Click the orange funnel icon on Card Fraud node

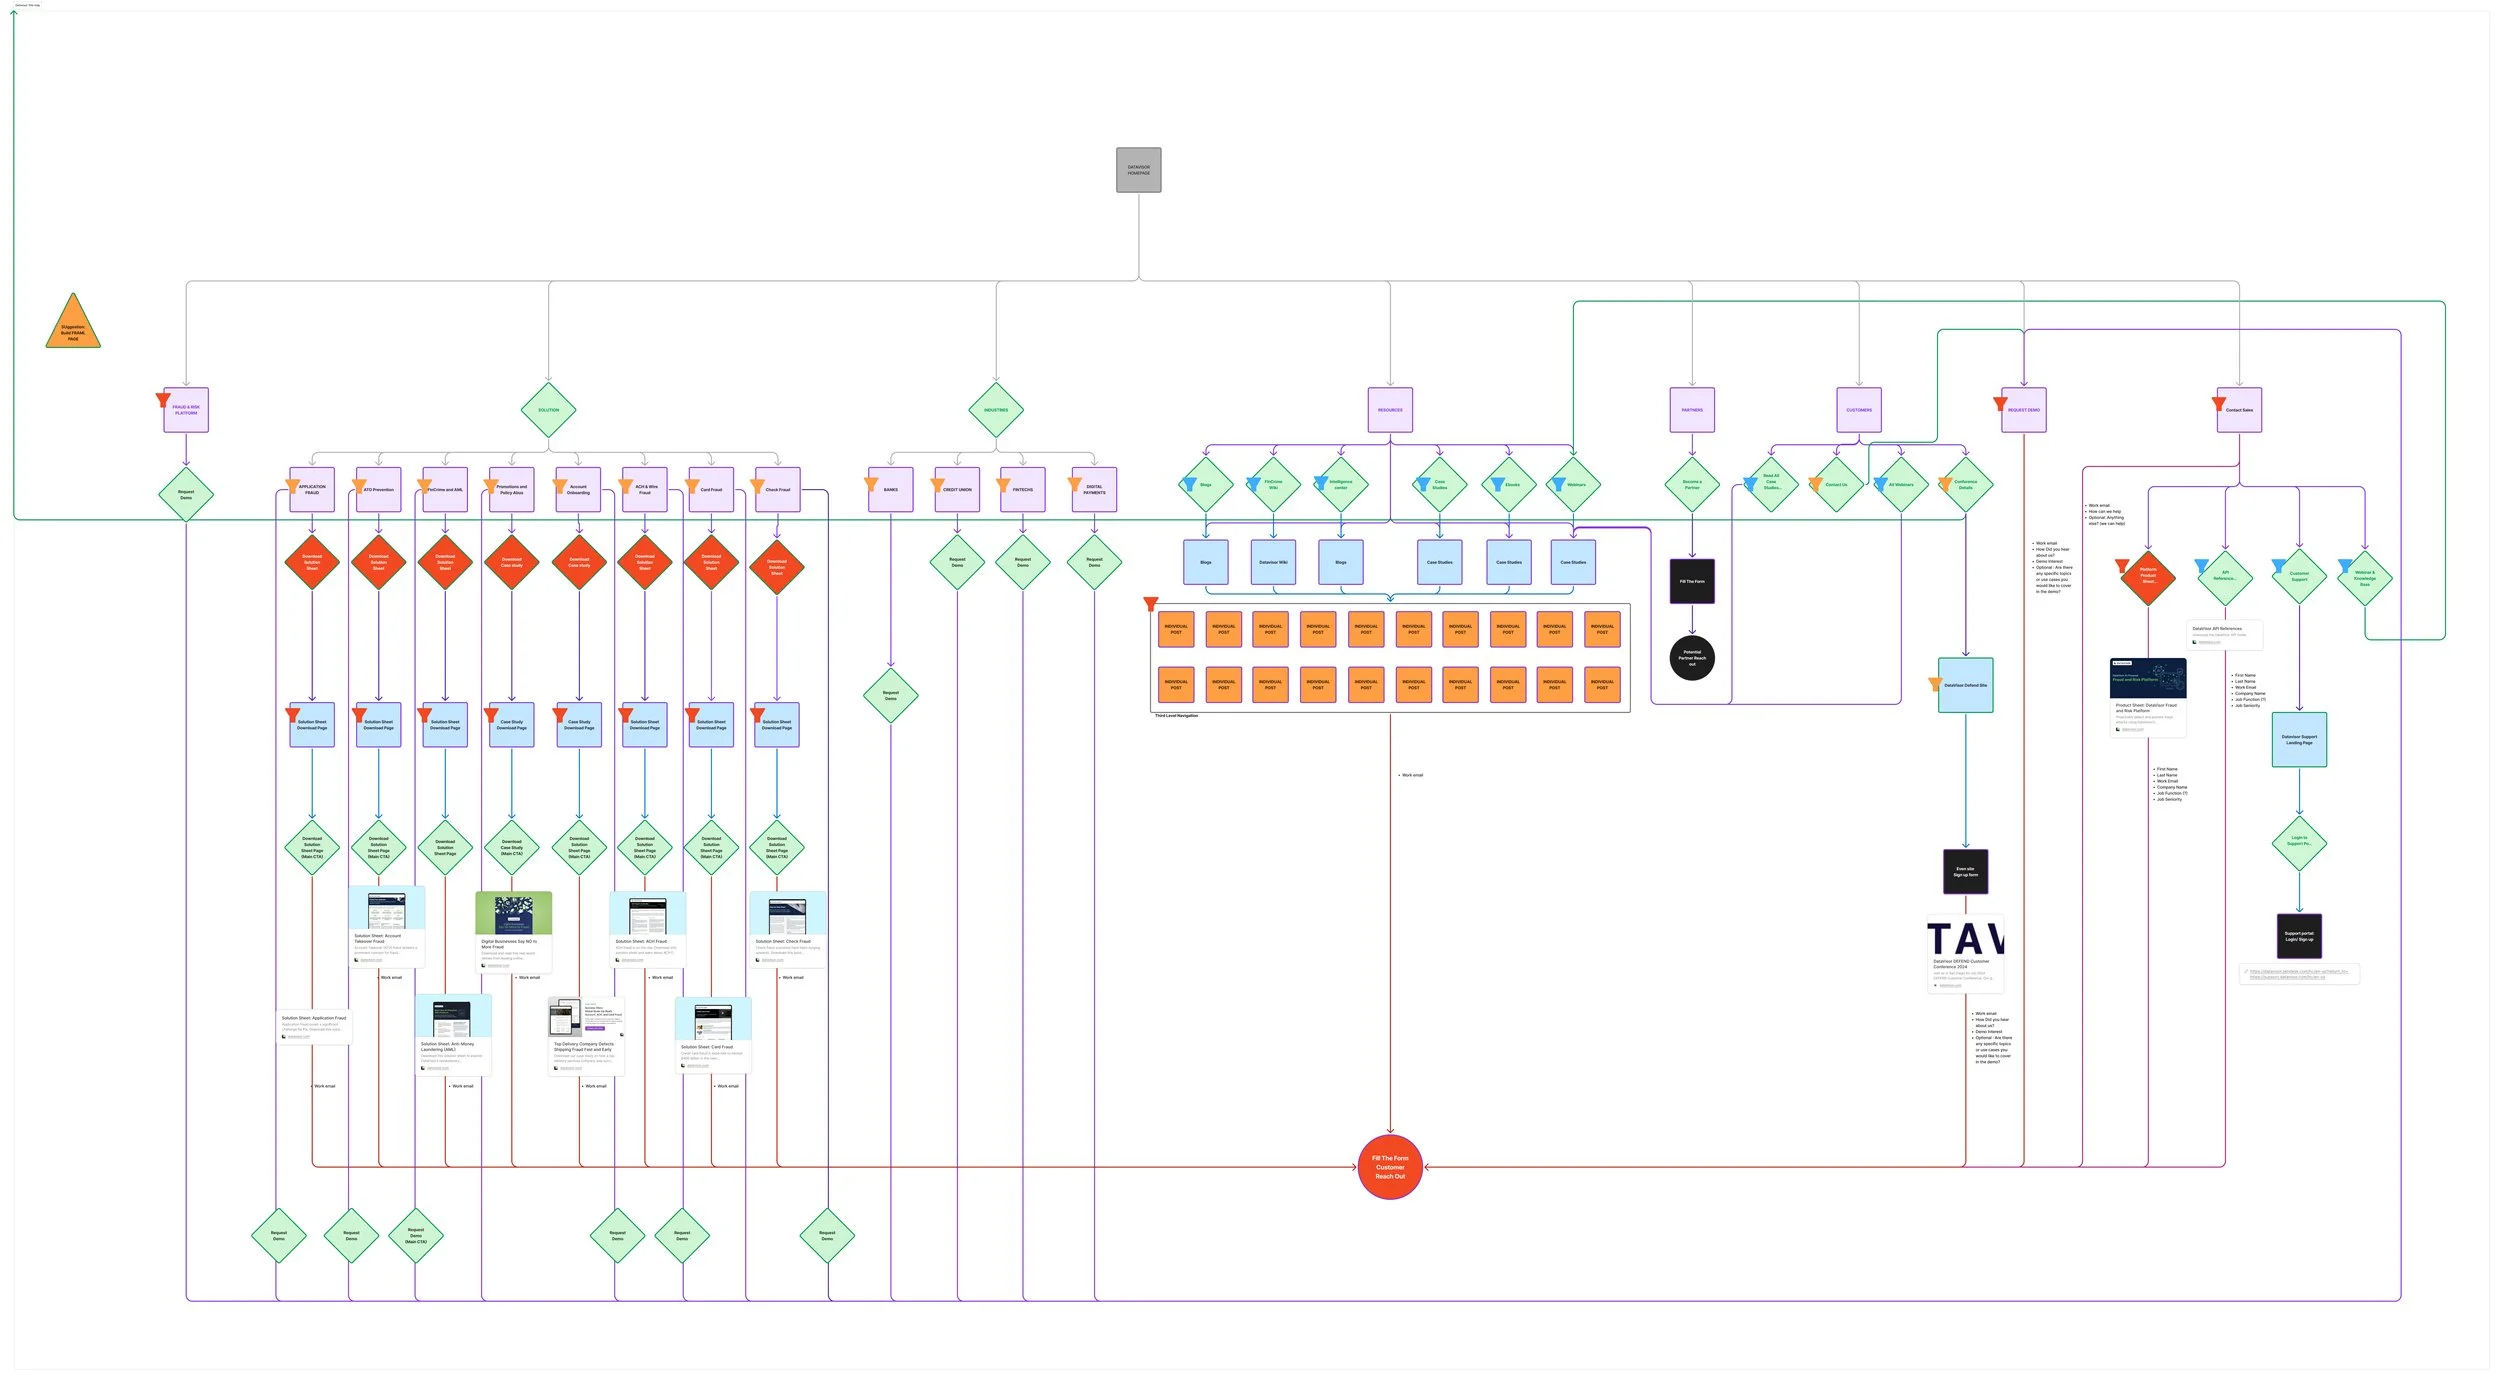pos(692,486)
